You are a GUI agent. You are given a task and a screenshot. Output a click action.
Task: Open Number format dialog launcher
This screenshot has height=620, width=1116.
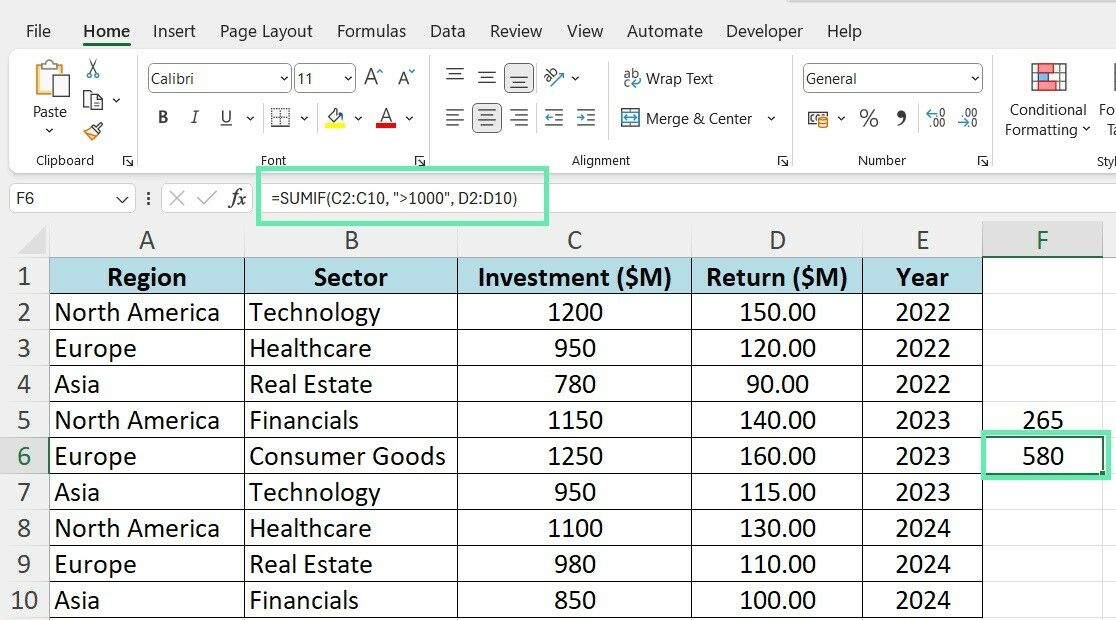(983, 162)
